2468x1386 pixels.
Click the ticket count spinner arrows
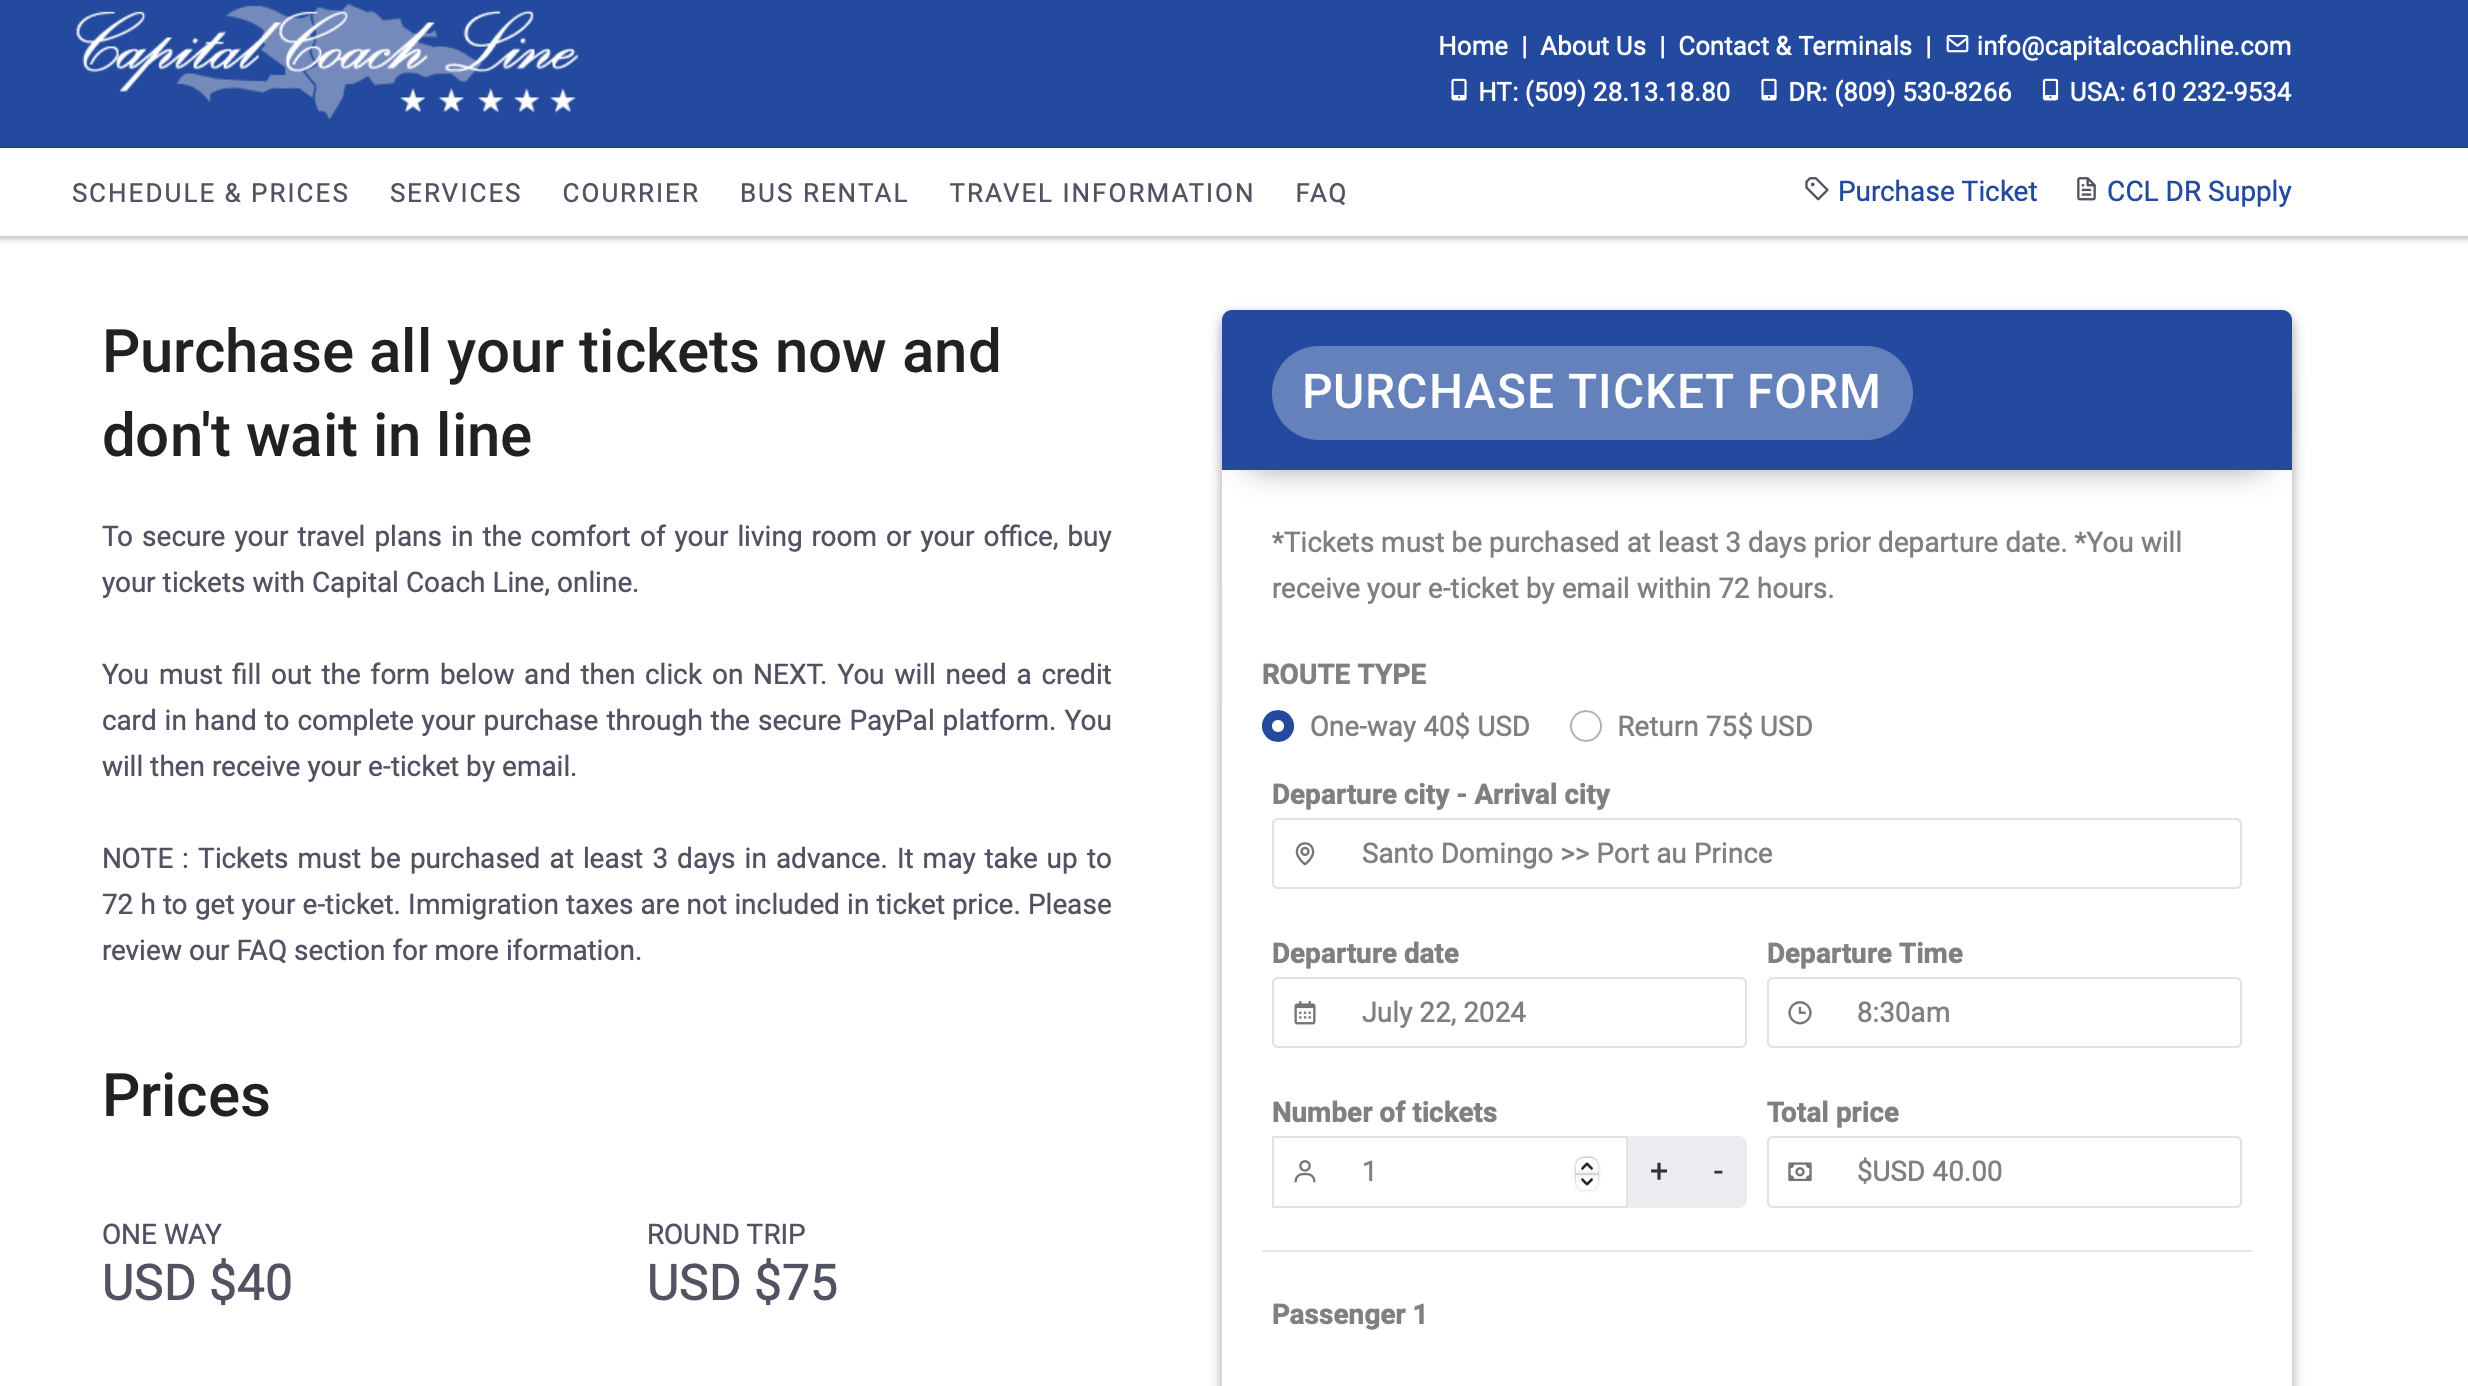1587,1172
